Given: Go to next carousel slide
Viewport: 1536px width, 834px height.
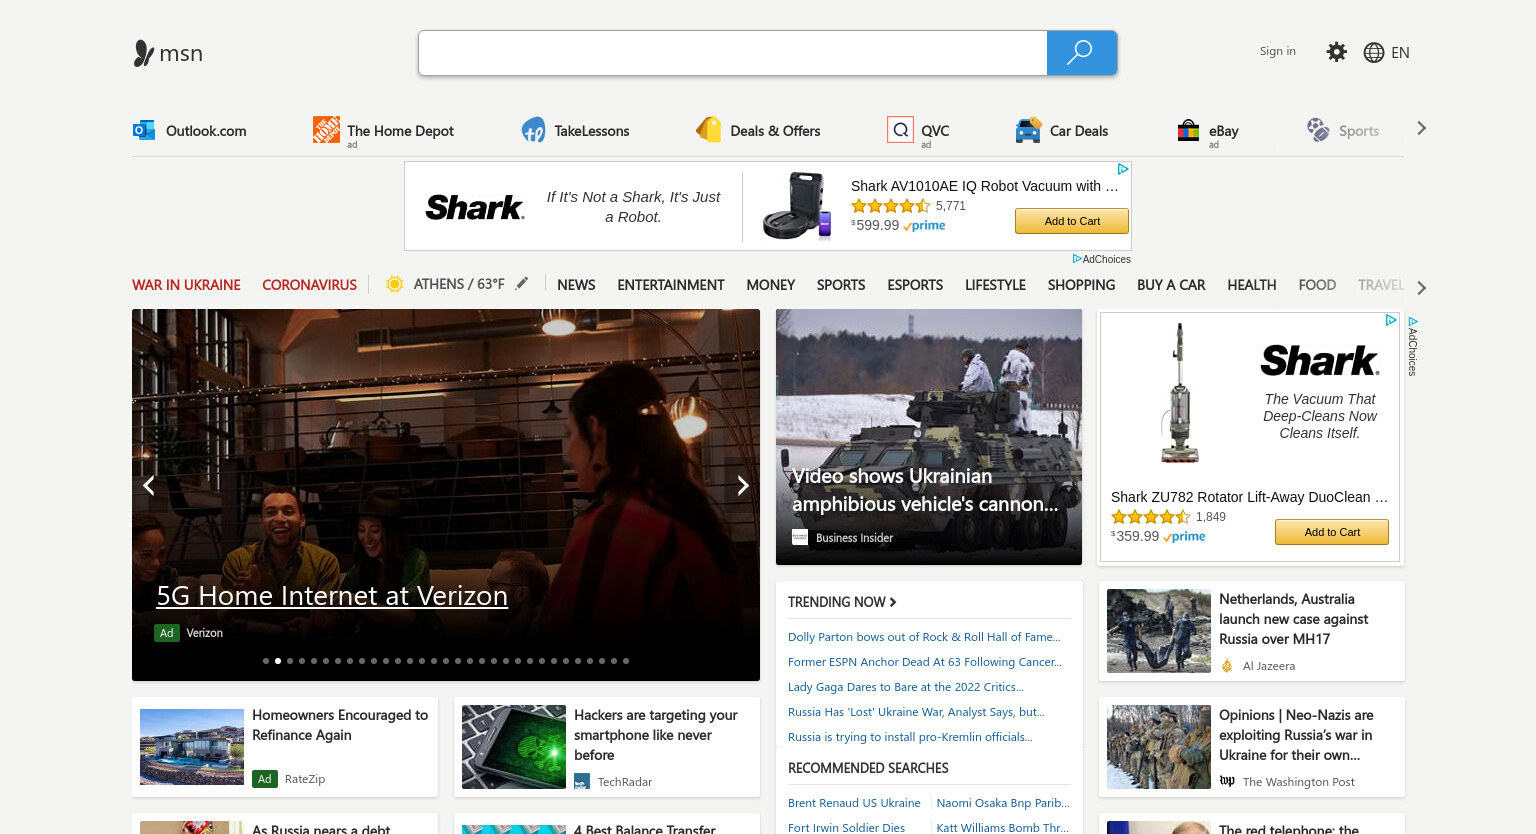Looking at the screenshot, I should (743, 485).
